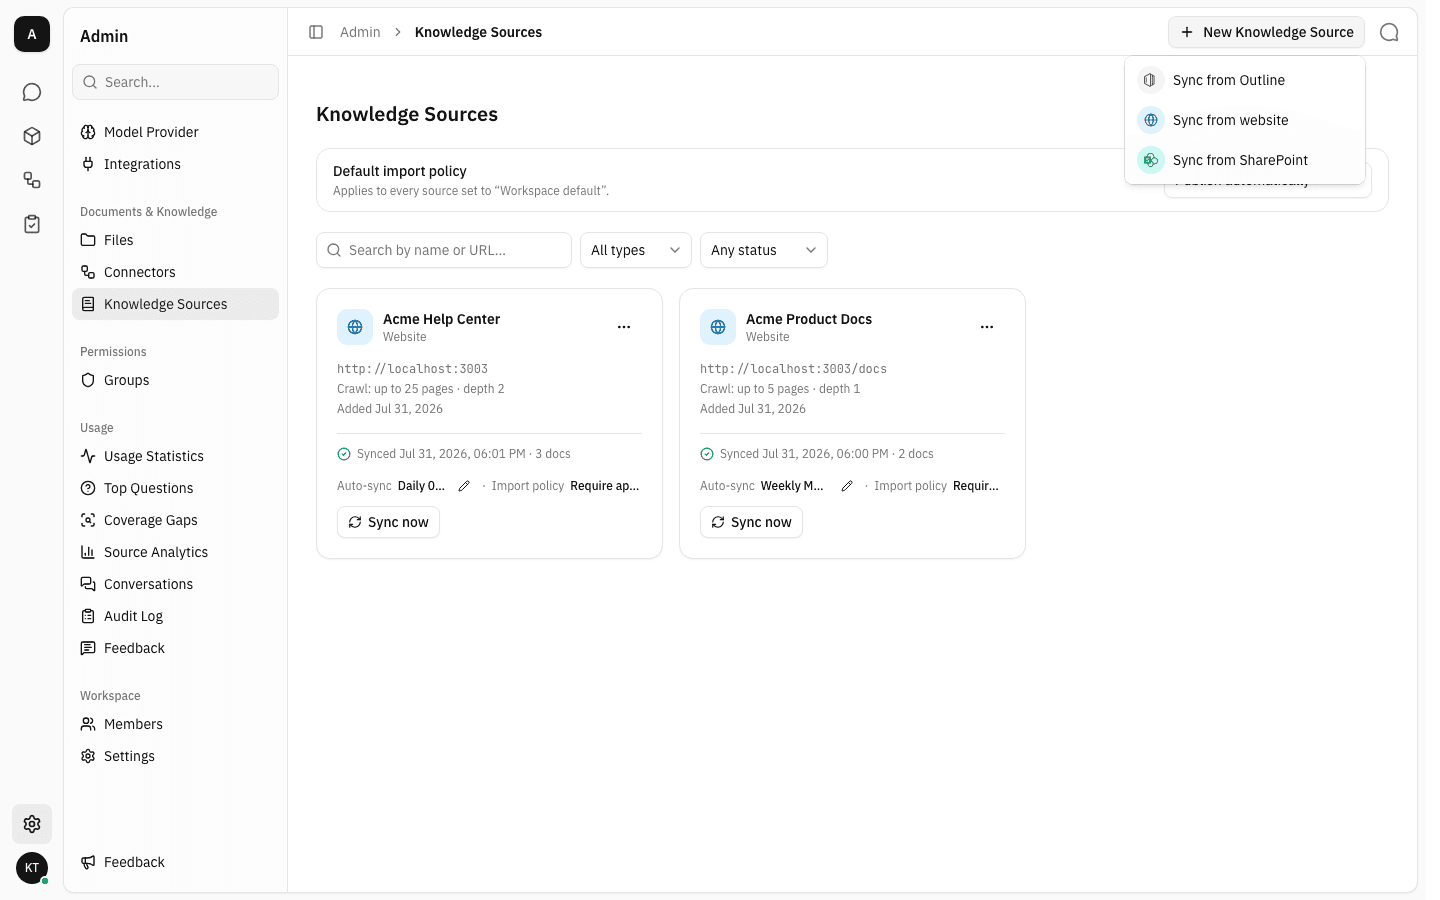Screen dimensions: 1440x900
Task: Toggle the sidebar panel icon
Action: pos(316,32)
